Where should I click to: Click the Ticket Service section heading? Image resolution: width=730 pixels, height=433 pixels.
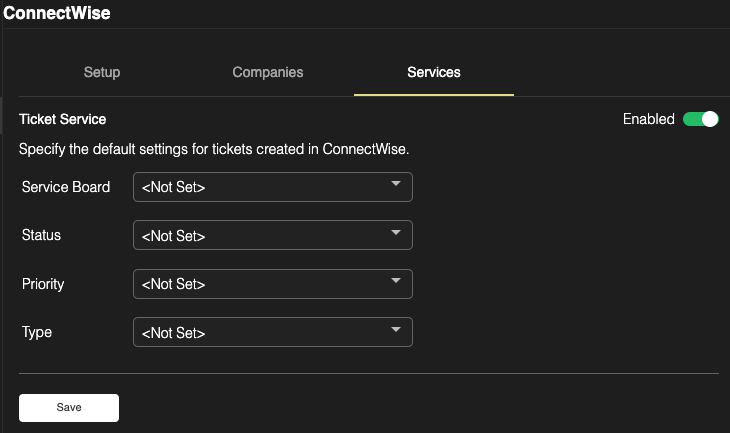[x=63, y=119]
